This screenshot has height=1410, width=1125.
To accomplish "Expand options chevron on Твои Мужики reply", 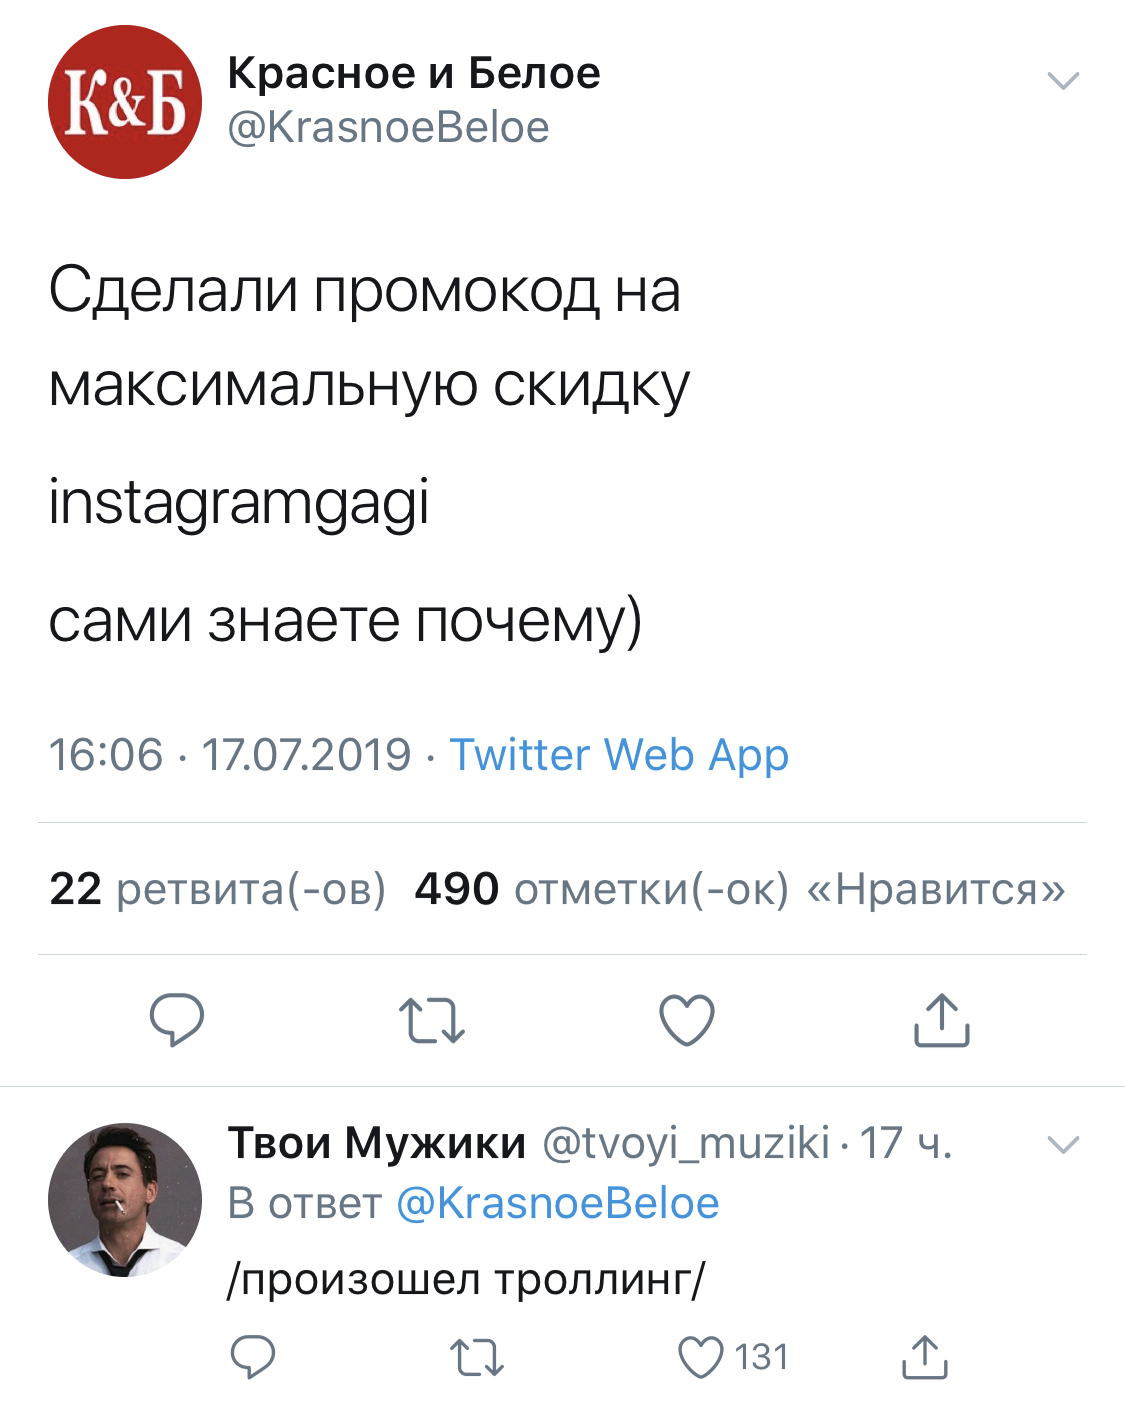I will pos(1063,1144).
